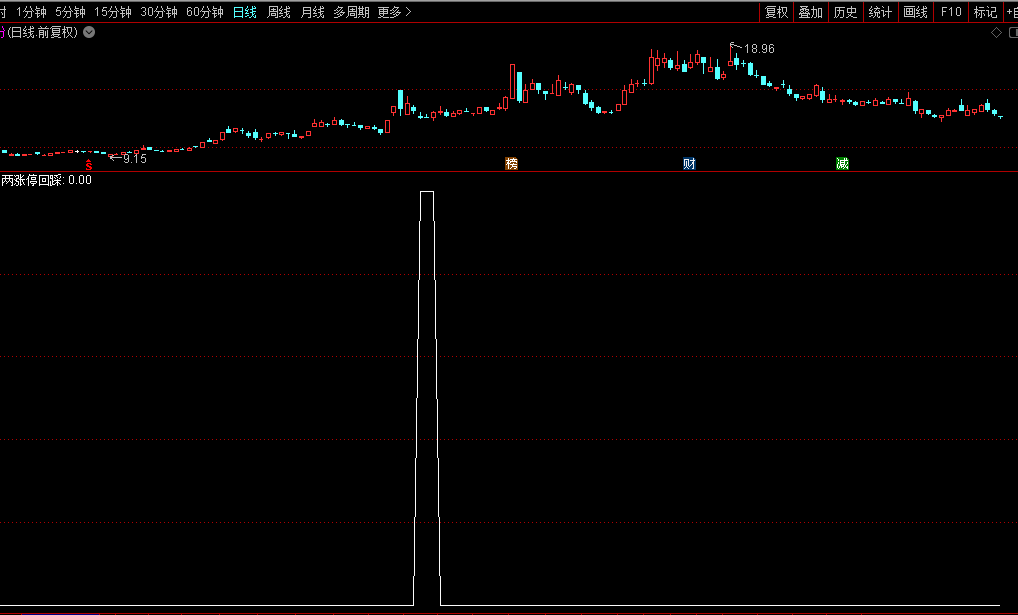
Task: Click the 统计 statistics button
Action: point(880,12)
